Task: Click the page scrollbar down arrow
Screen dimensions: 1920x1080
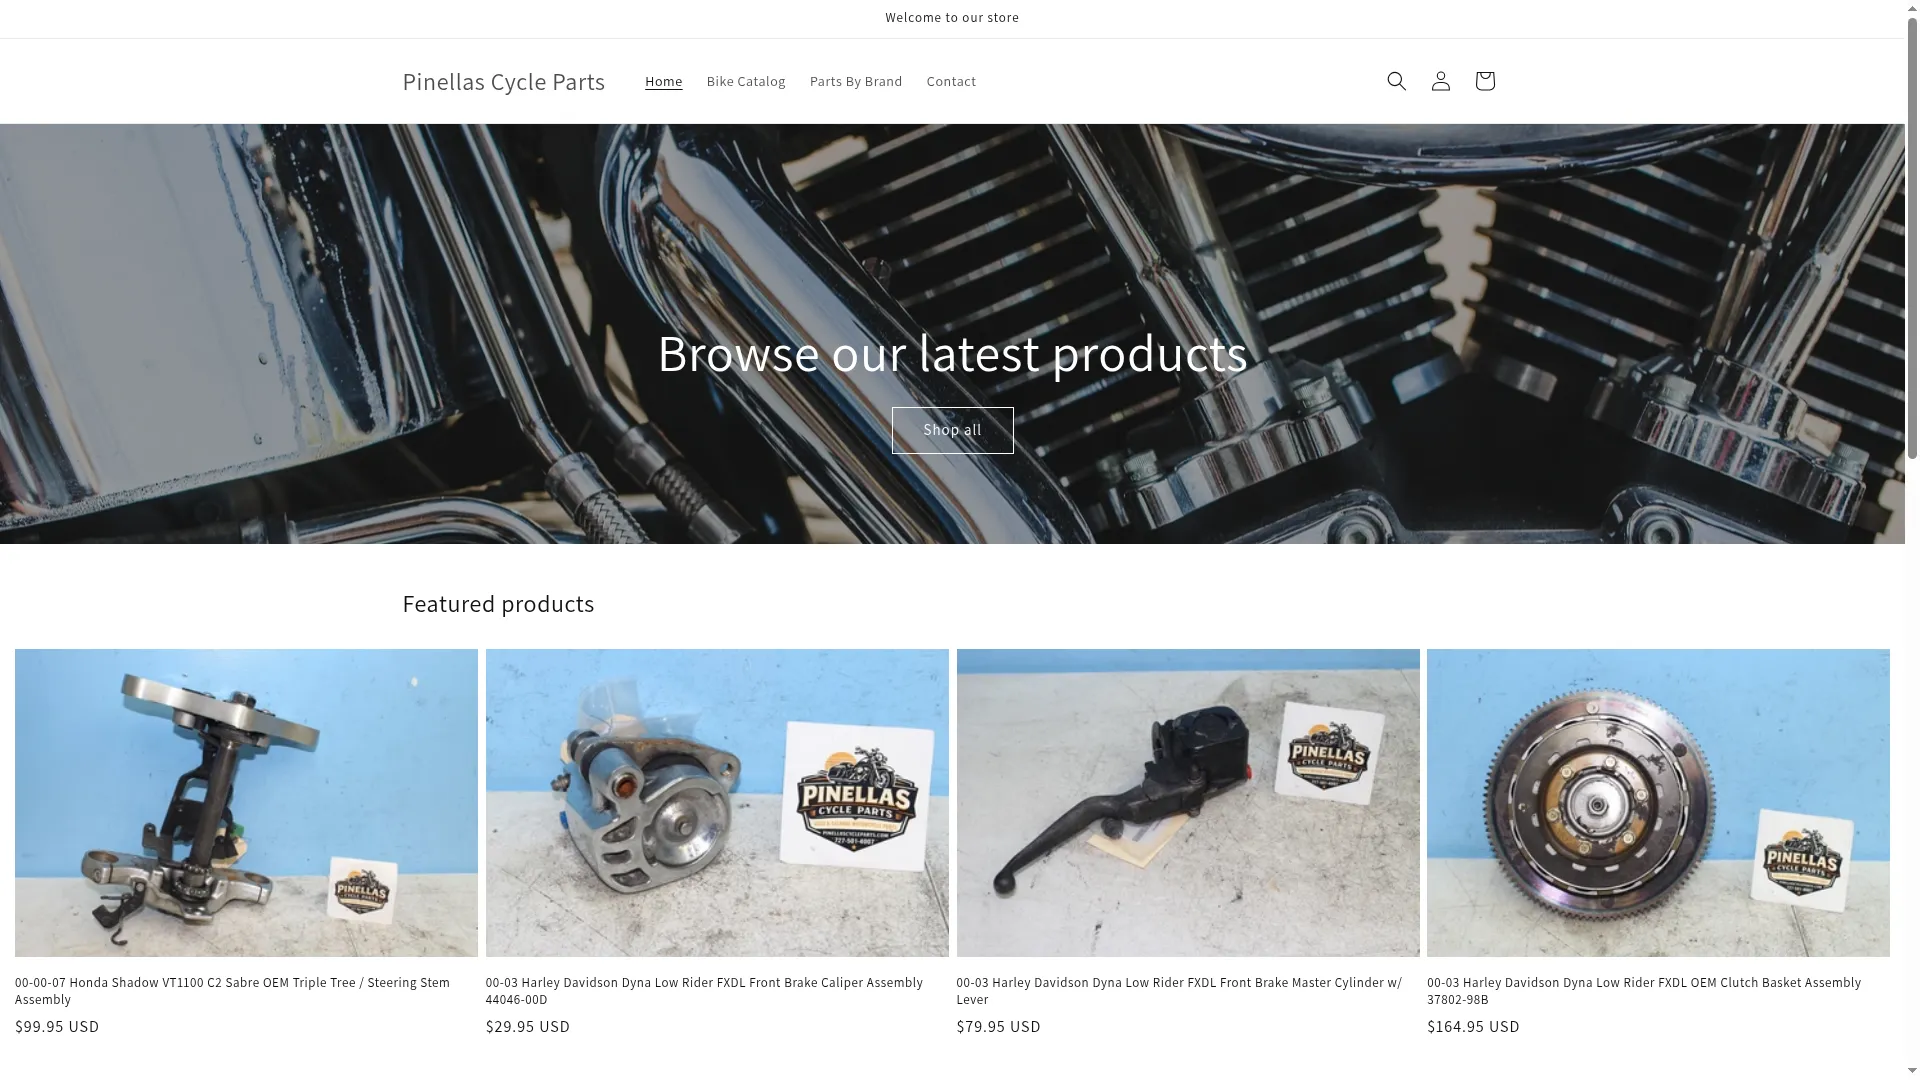Action: (x=1912, y=1071)
